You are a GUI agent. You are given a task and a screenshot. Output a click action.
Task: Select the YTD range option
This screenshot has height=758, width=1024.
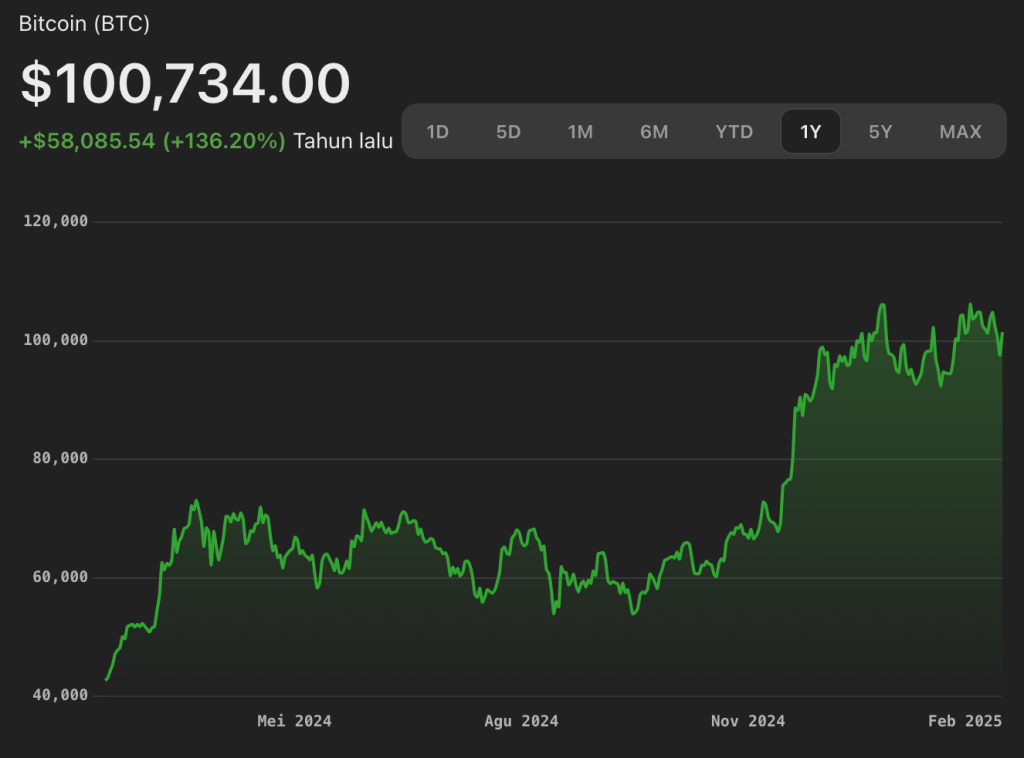click(x=734, y=132)
